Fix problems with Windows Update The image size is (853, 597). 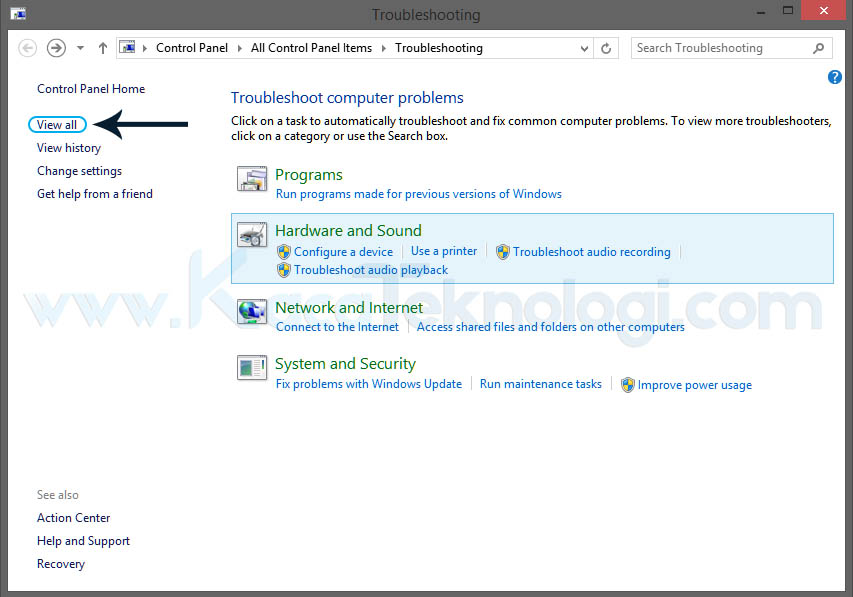(369, 384)
